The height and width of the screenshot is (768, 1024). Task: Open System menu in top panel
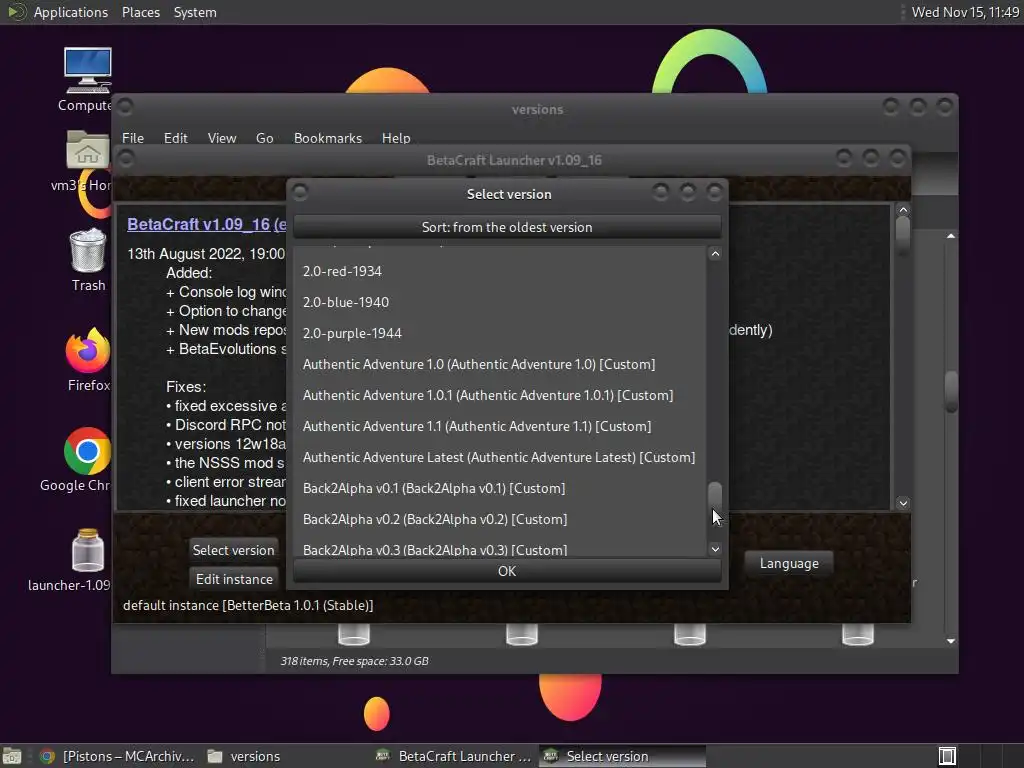195,12
